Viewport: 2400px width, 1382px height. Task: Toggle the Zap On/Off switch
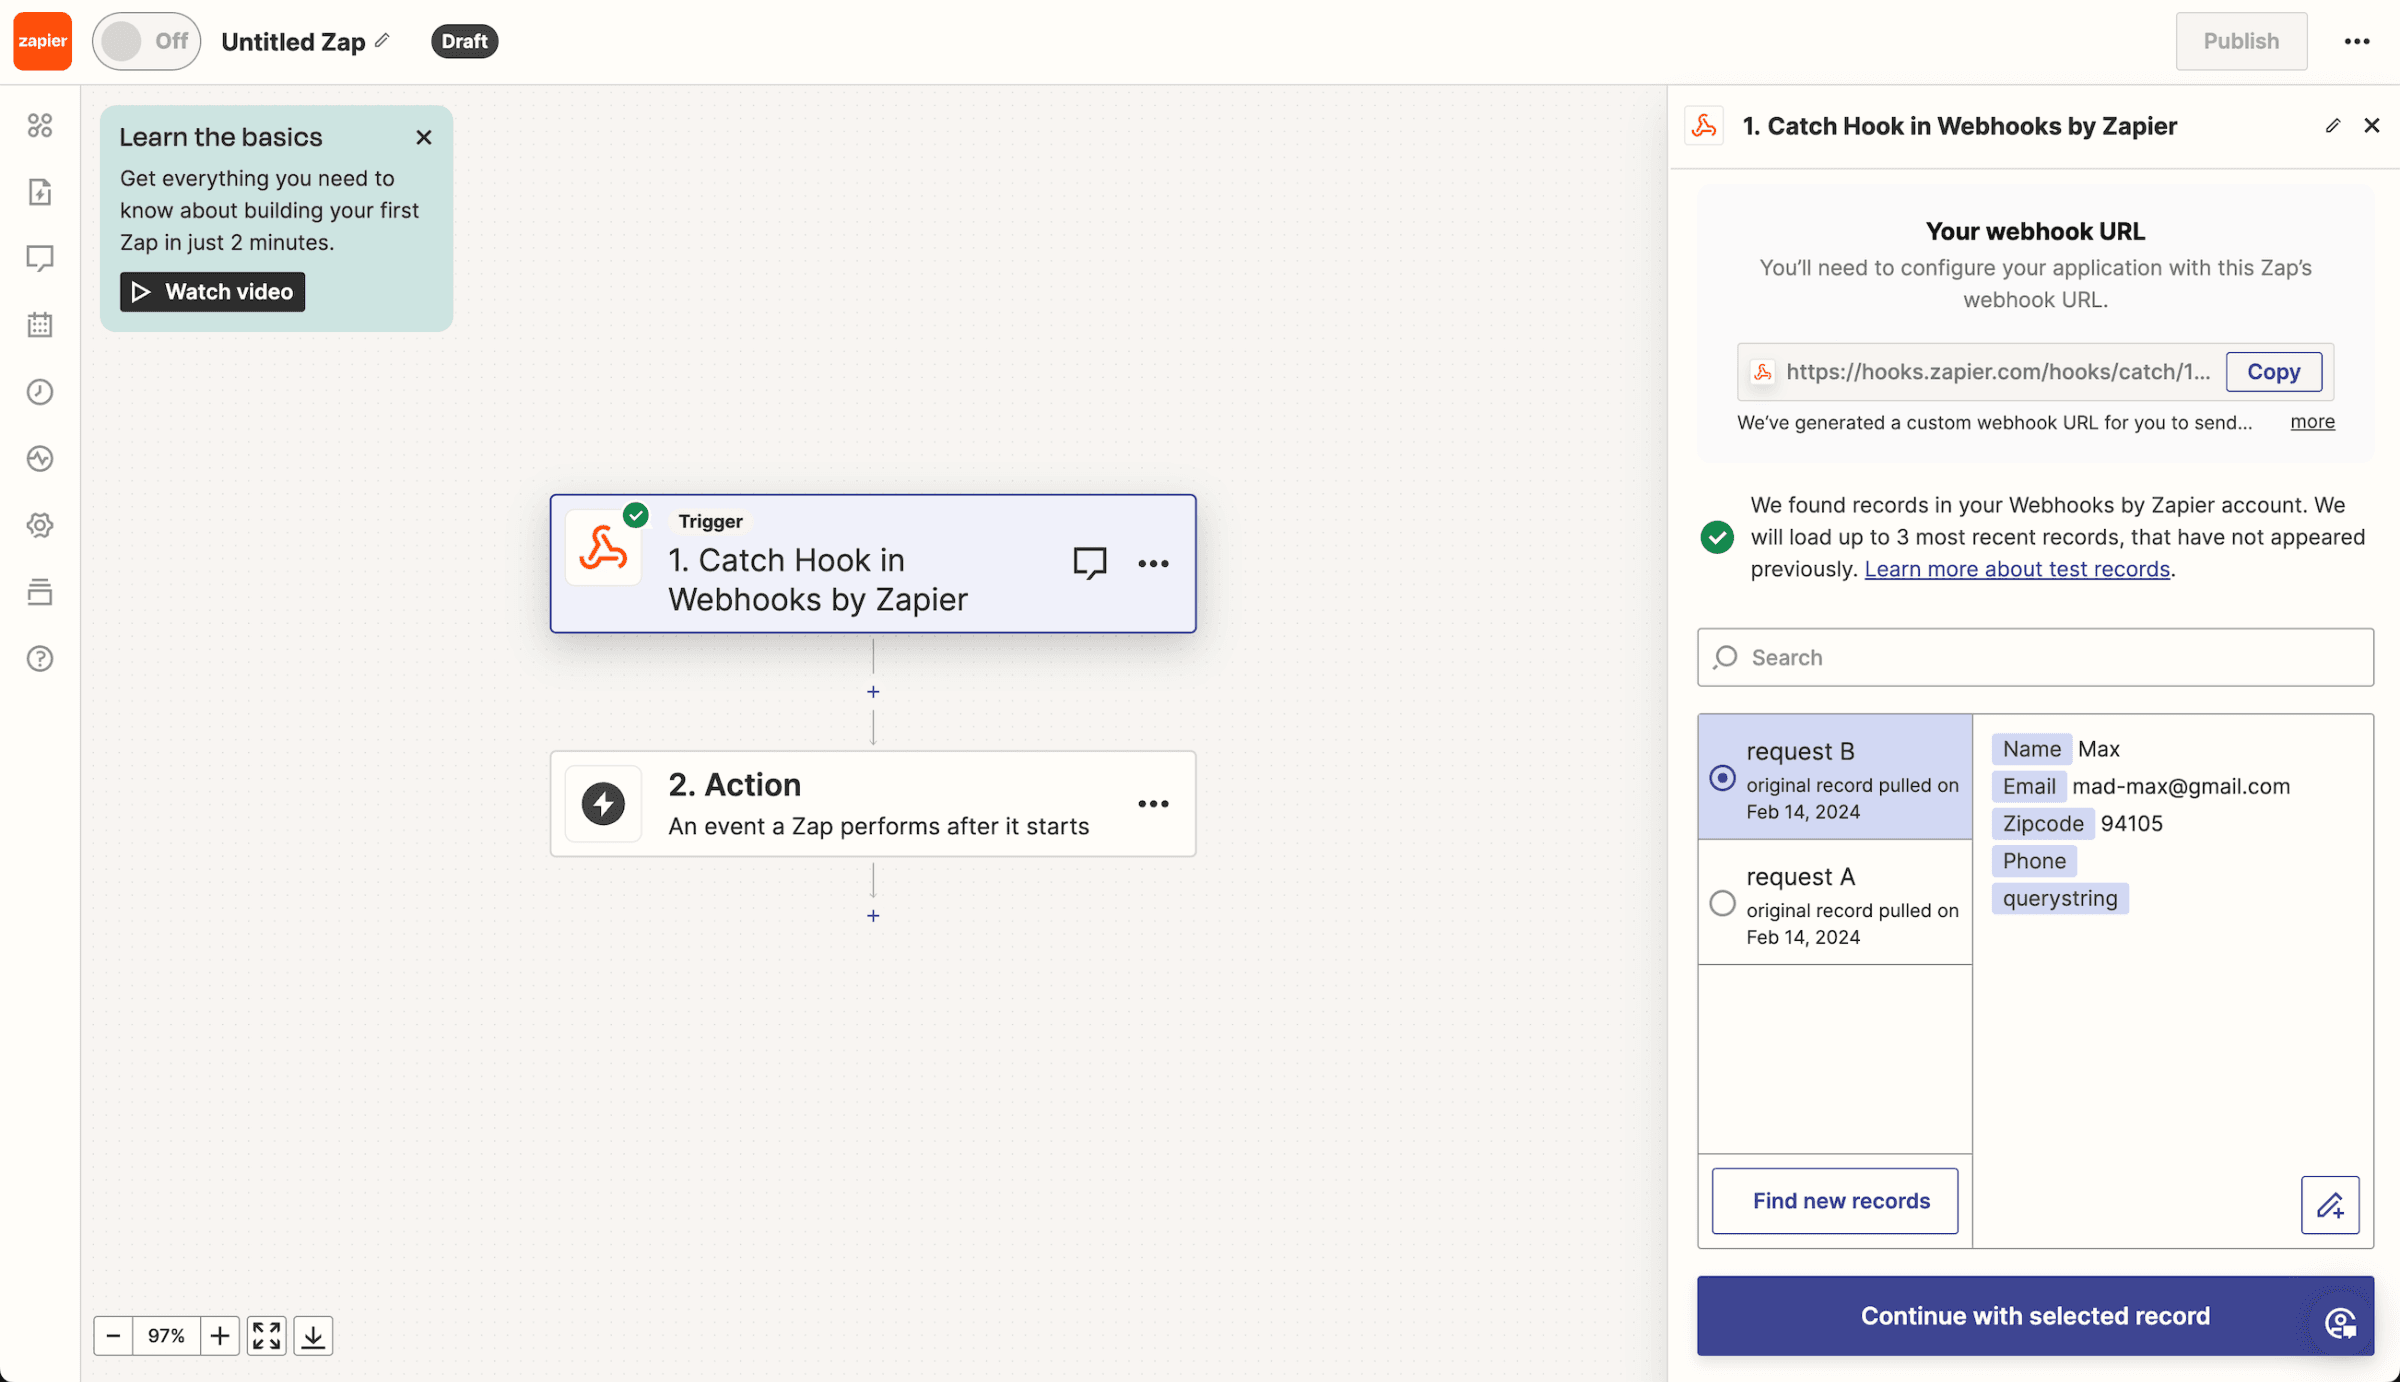(146, 41)
